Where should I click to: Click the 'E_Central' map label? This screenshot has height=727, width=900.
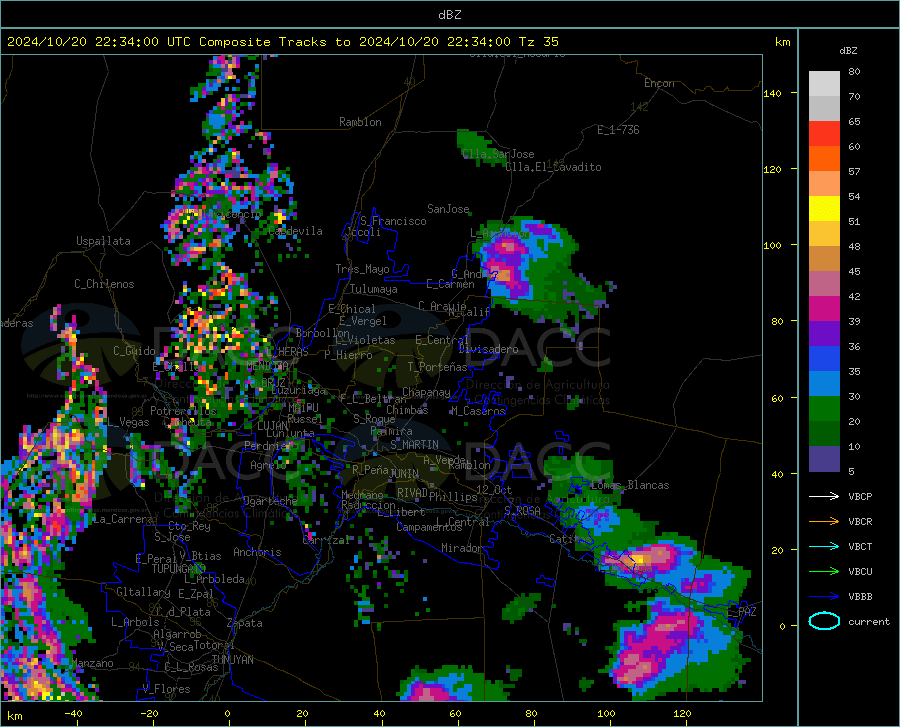coord(442,340)
